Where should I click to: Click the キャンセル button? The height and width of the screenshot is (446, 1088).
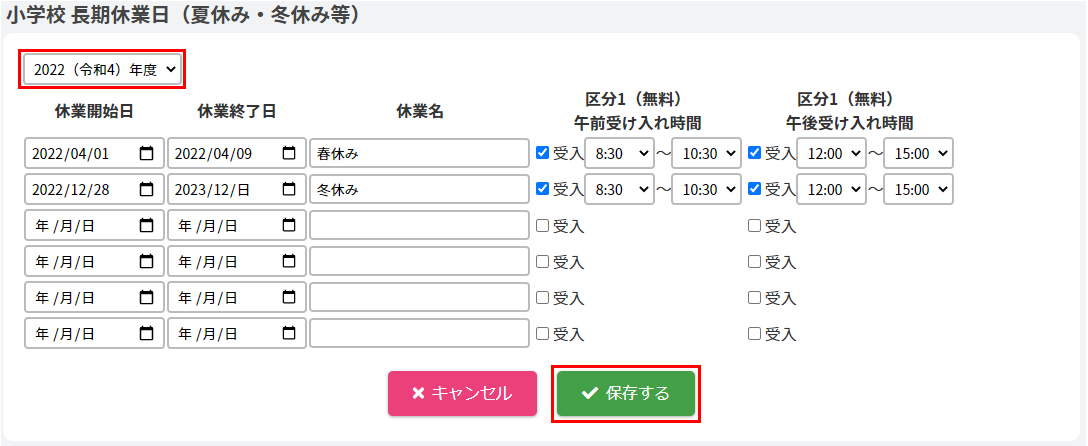tap(462, 393)
